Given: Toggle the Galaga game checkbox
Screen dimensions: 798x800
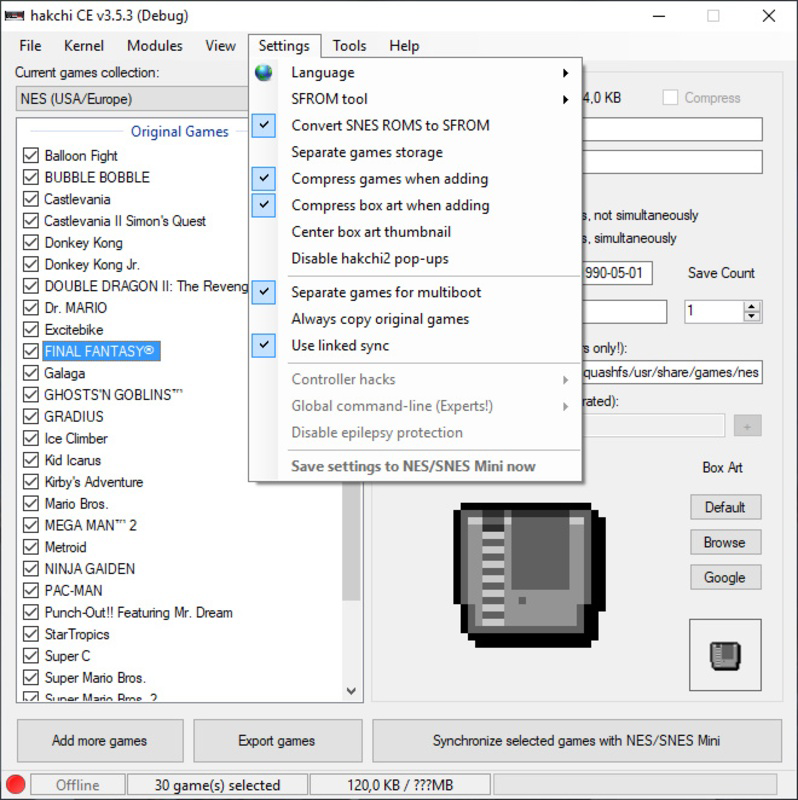Looking at the screenshot, I should click(x=31, y=373).
